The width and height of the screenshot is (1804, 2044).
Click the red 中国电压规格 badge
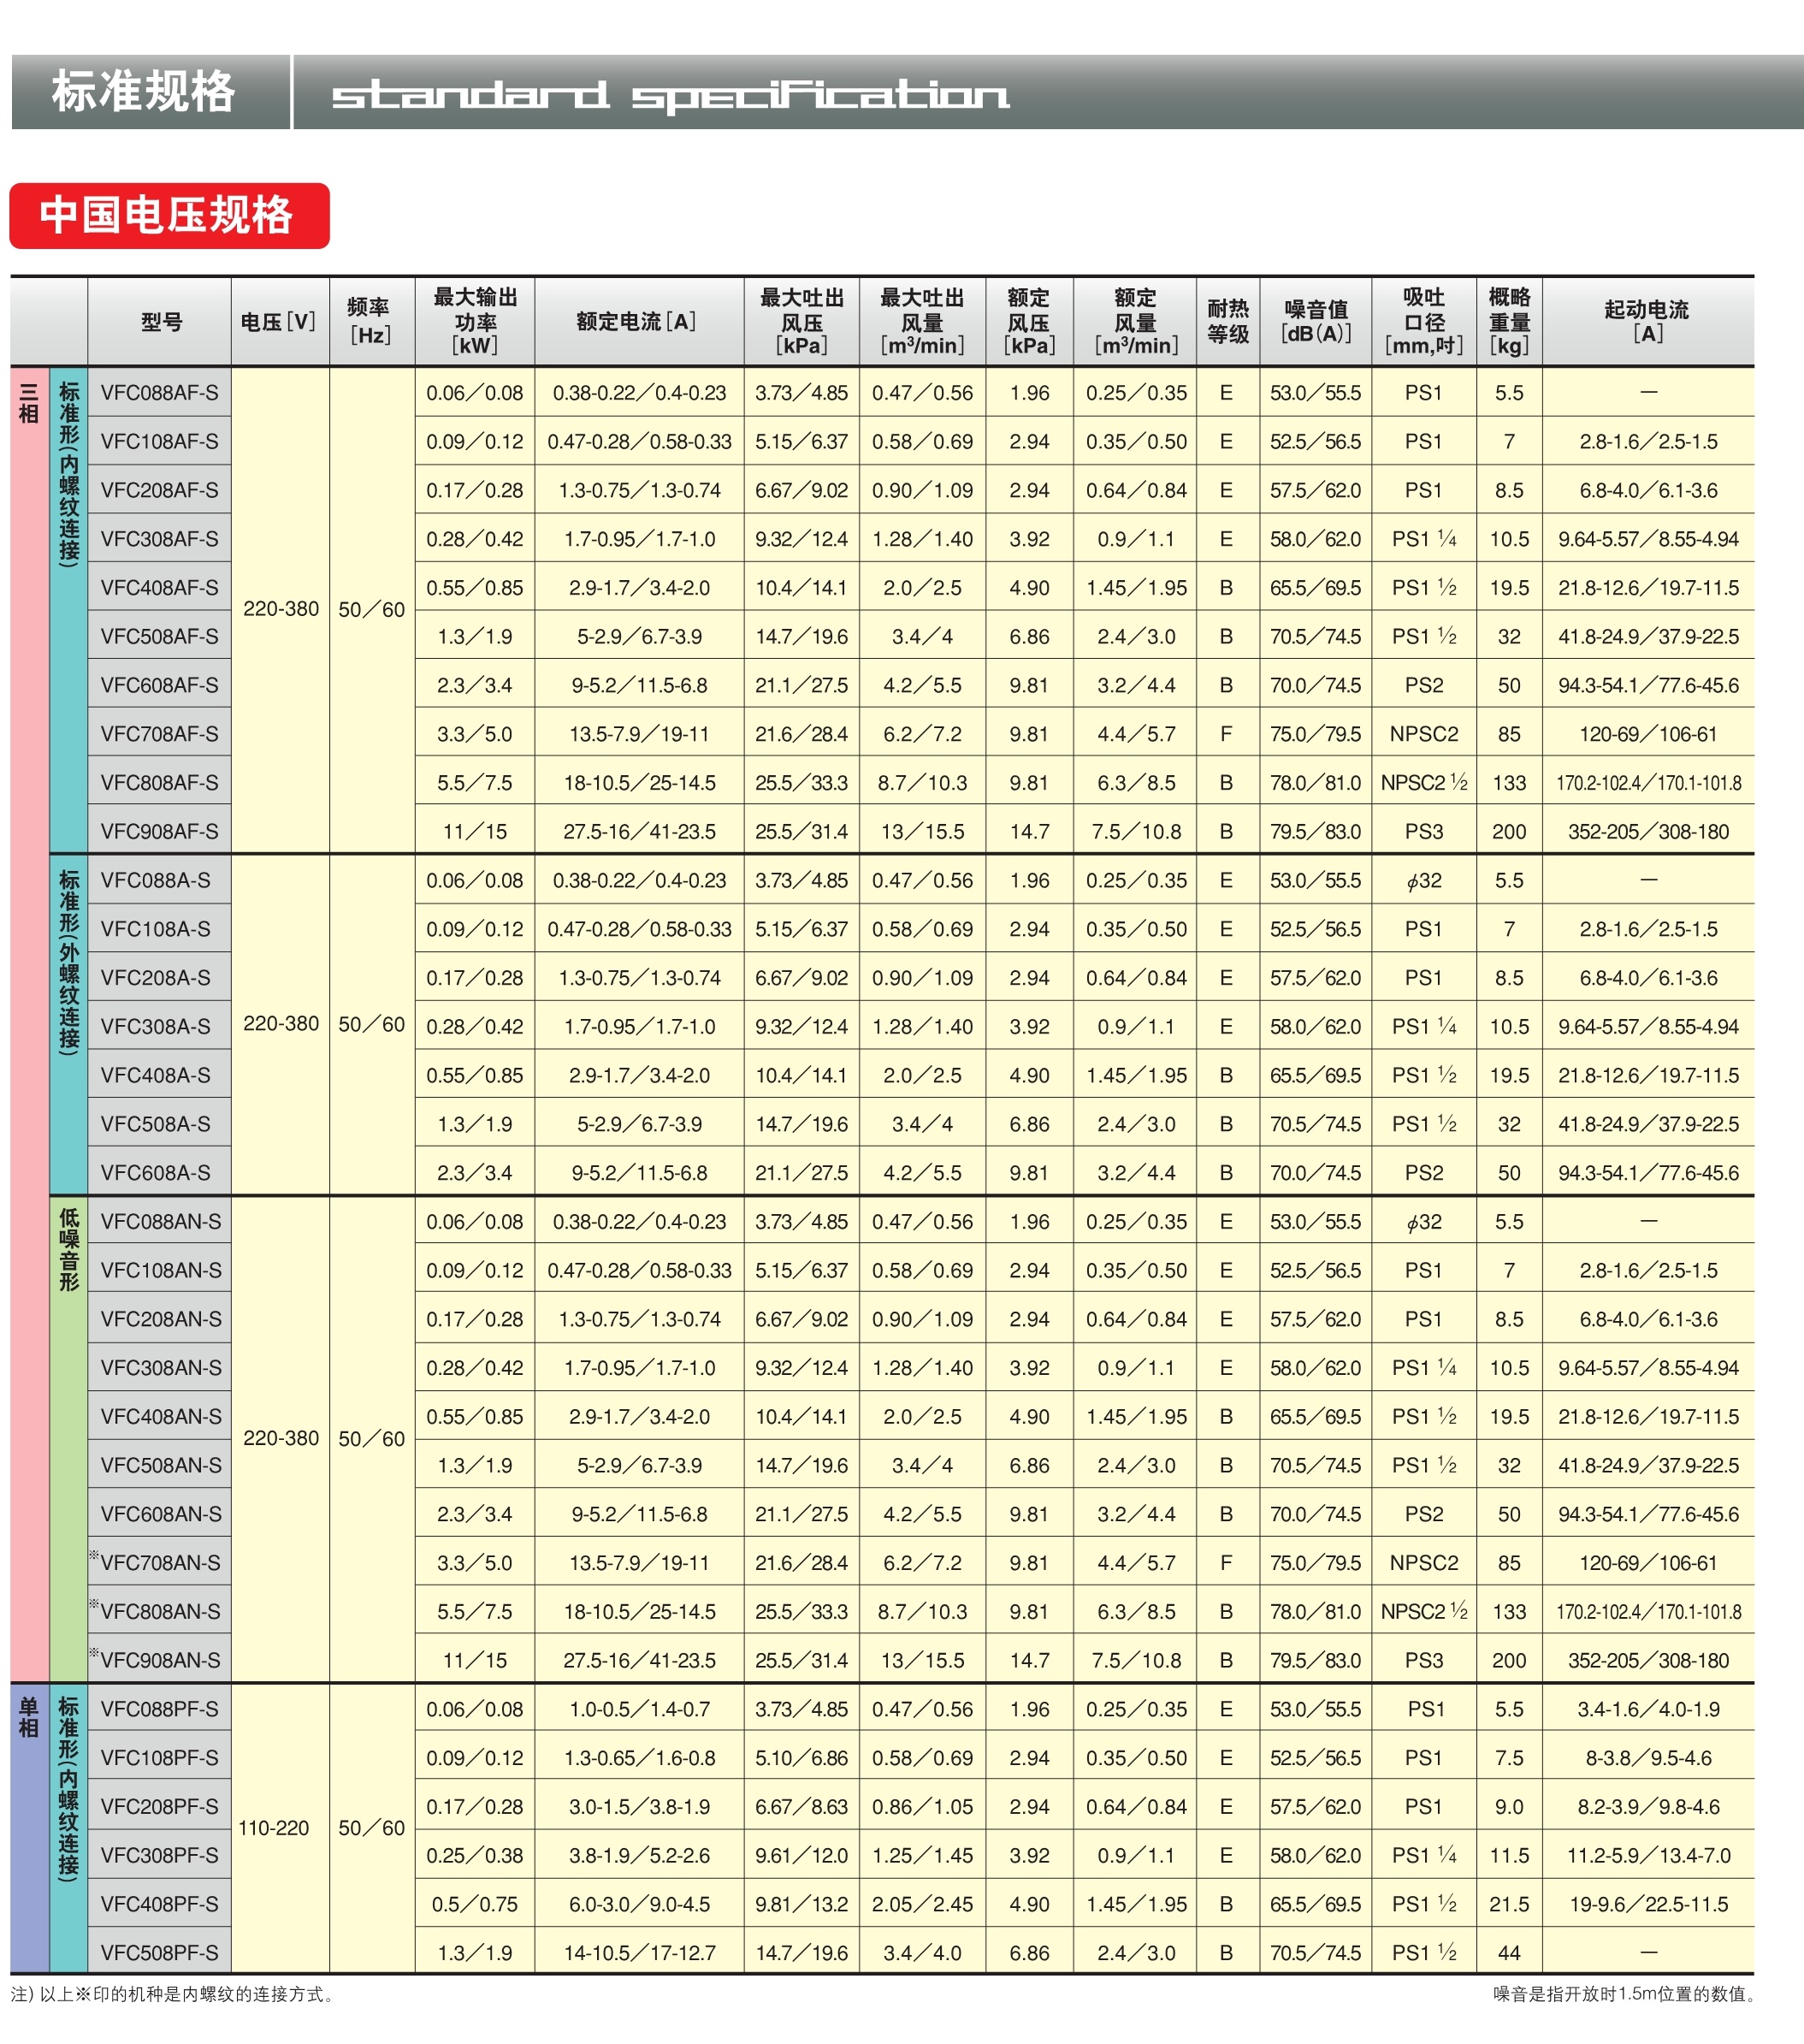[169, 215]
